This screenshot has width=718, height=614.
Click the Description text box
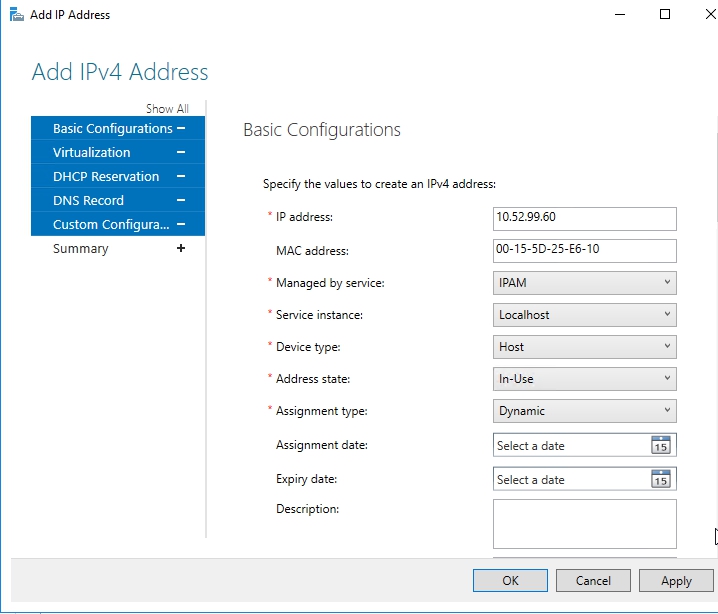[585, 524]
